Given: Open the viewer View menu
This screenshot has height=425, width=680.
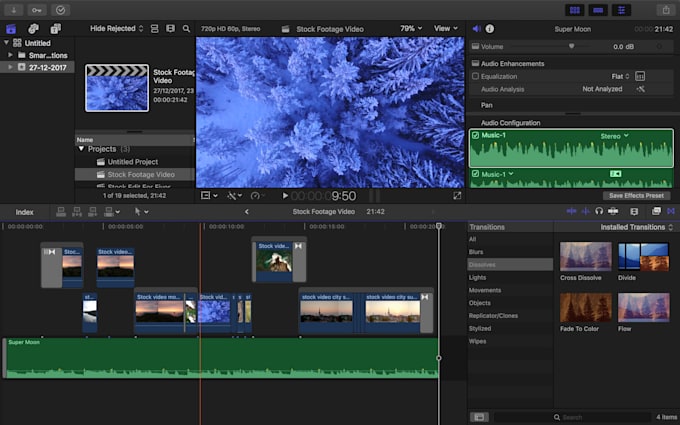Looking at the screenshot, I should point(446,29).
